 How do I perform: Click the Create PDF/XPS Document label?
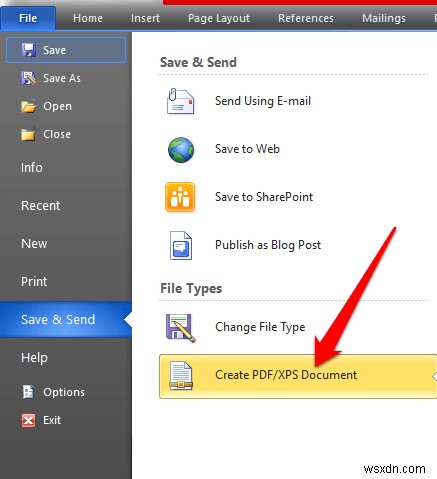point(286,375)
